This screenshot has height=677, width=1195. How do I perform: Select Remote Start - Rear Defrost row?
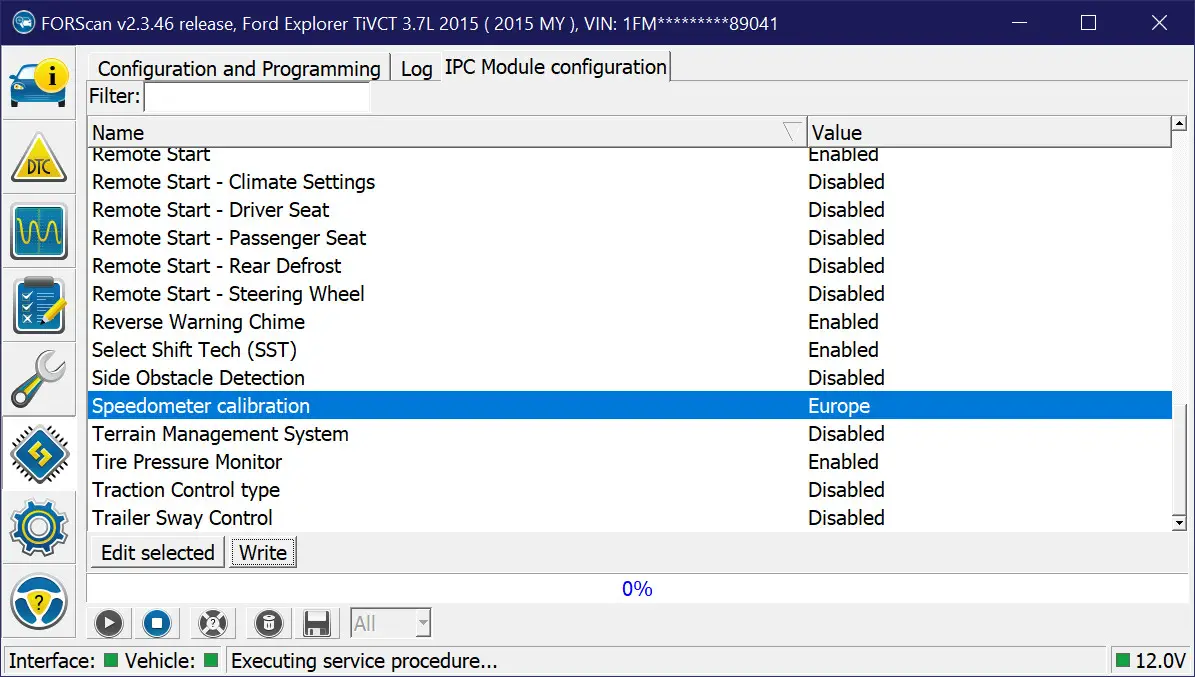pyautogui.click(x=630, y=266)
